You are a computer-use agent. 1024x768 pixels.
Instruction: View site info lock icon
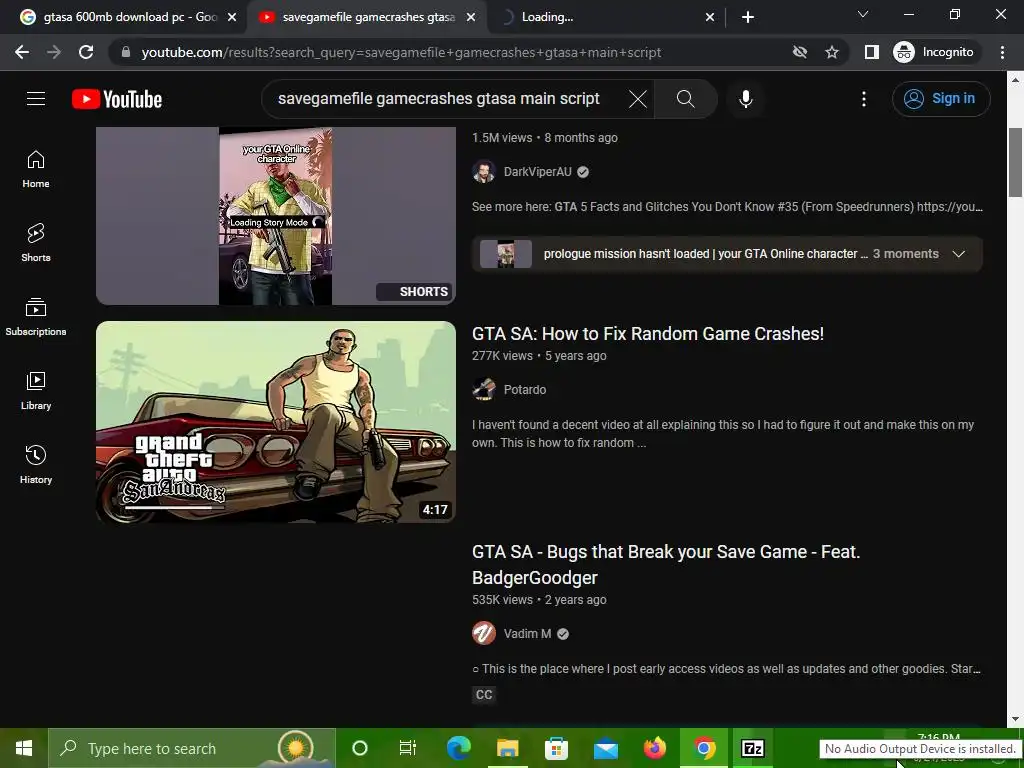[x=126, y=52]
